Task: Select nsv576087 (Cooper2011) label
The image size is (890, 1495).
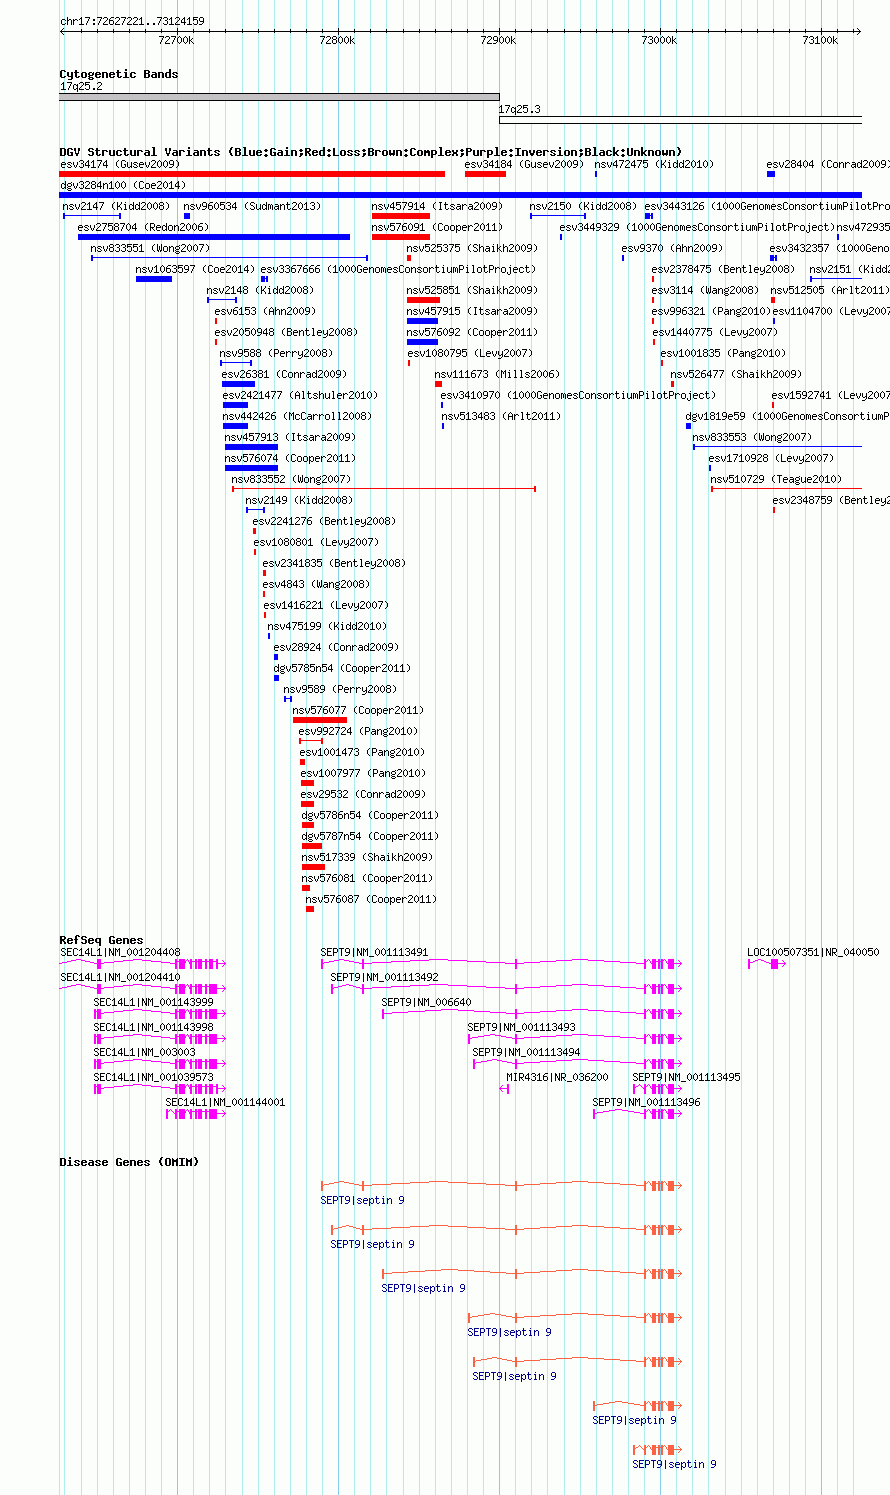Action: (371, 899)
